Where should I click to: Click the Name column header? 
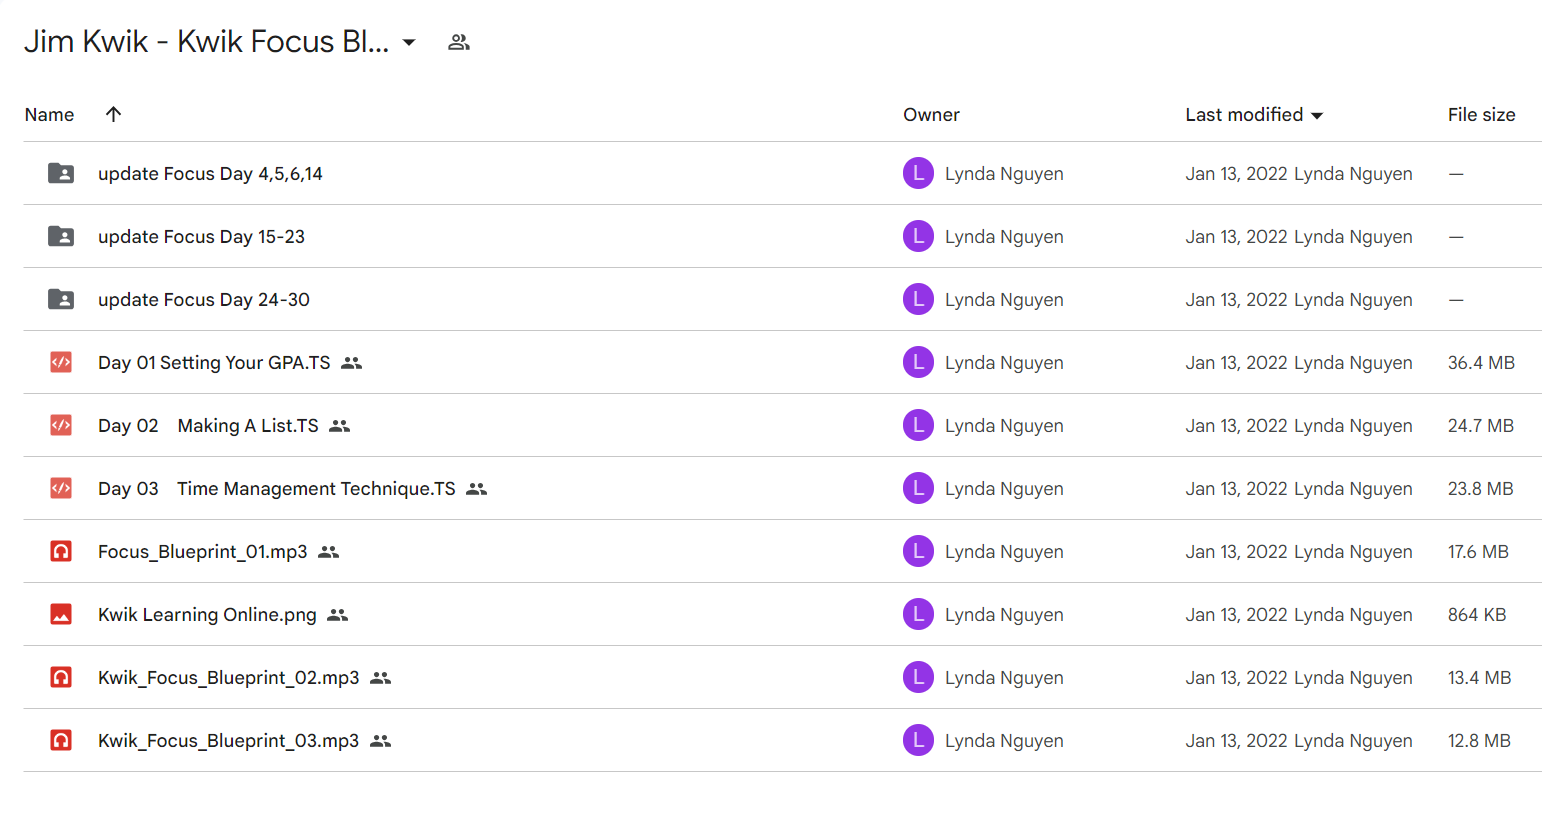[x=49, y=115]
